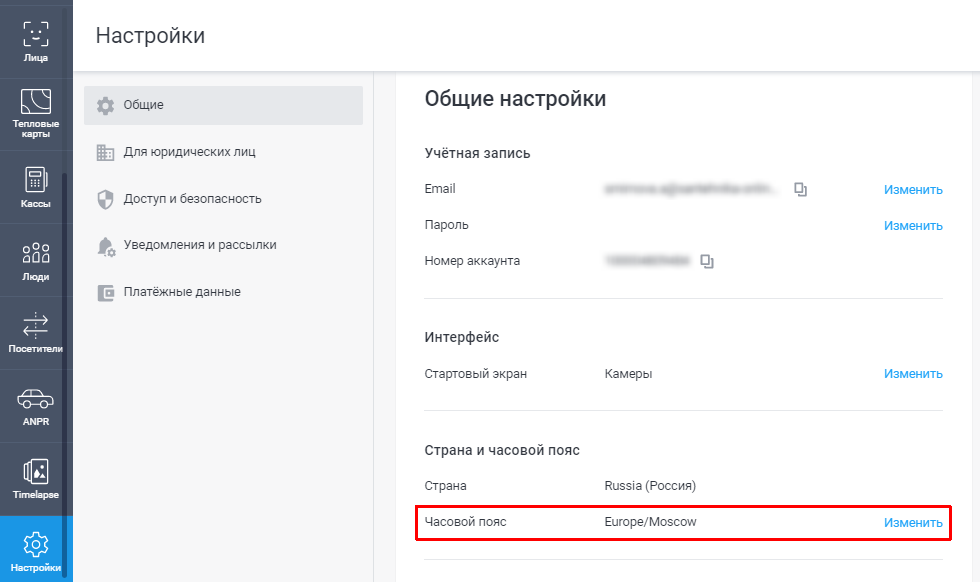Viewport: 980px width, 582px height.
Task: Click the Настройки page title
Action: click(150, 36)
